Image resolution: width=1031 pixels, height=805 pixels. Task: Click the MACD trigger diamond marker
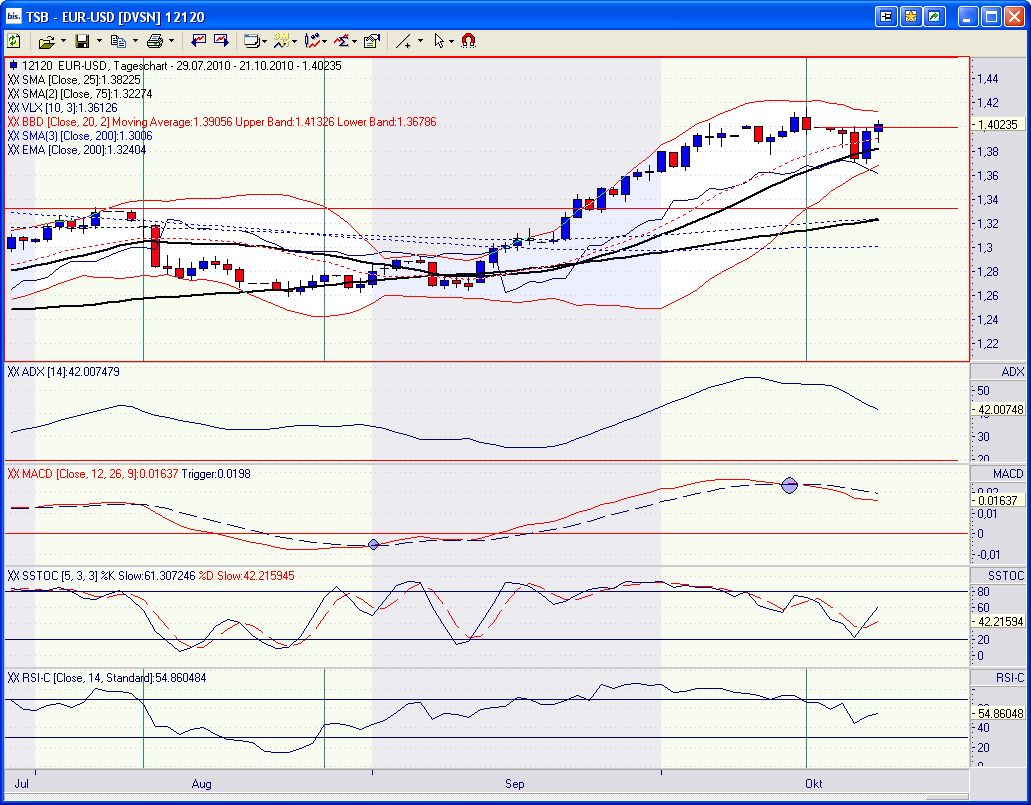pyautogui.click(x=790, y=485)
